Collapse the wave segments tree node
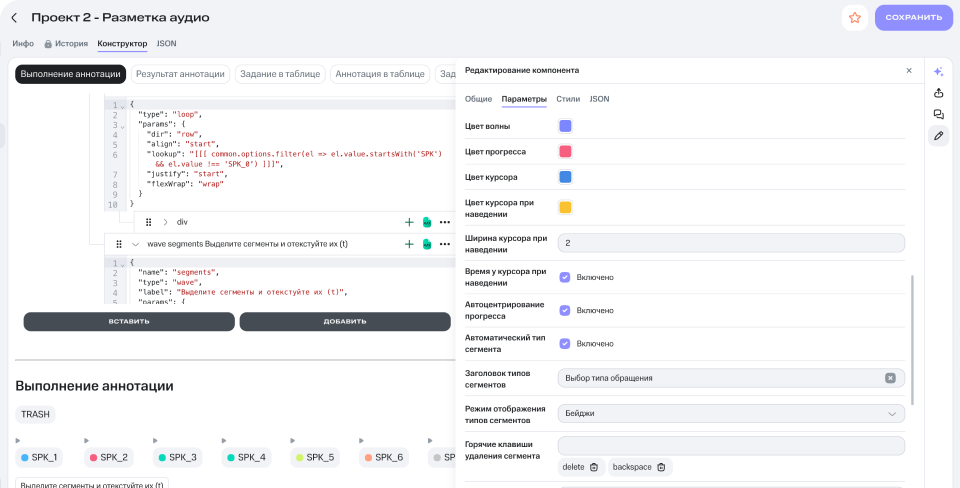 (x=136, y=244)
